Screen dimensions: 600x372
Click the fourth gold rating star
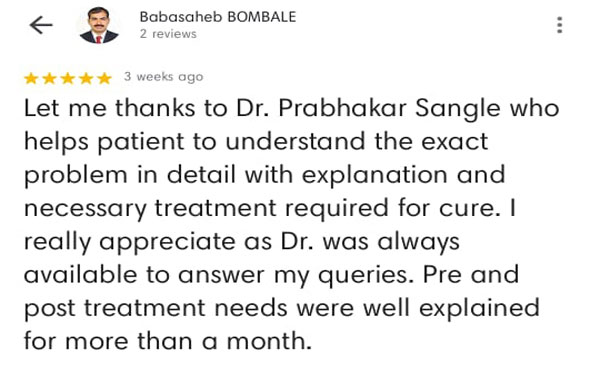86,78
